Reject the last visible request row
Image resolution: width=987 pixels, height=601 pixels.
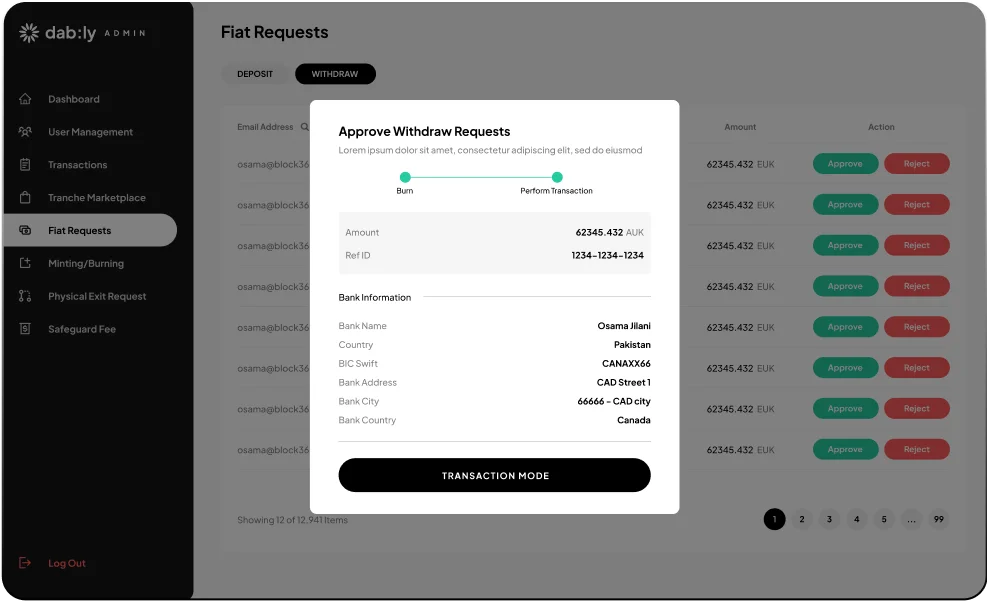(916, 450)
